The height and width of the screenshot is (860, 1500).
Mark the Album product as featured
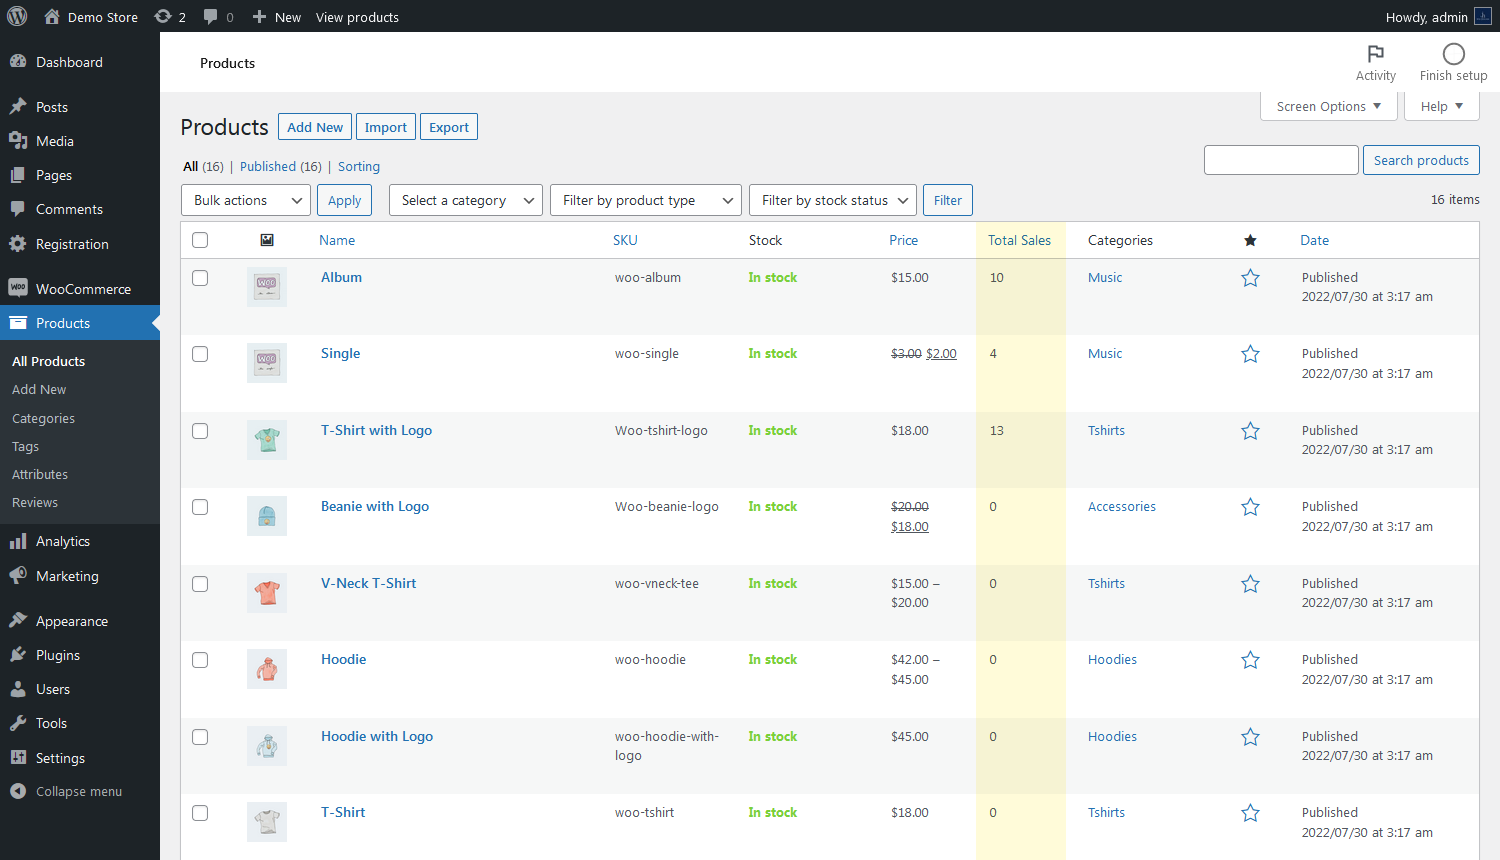[x=1250, y=278]
